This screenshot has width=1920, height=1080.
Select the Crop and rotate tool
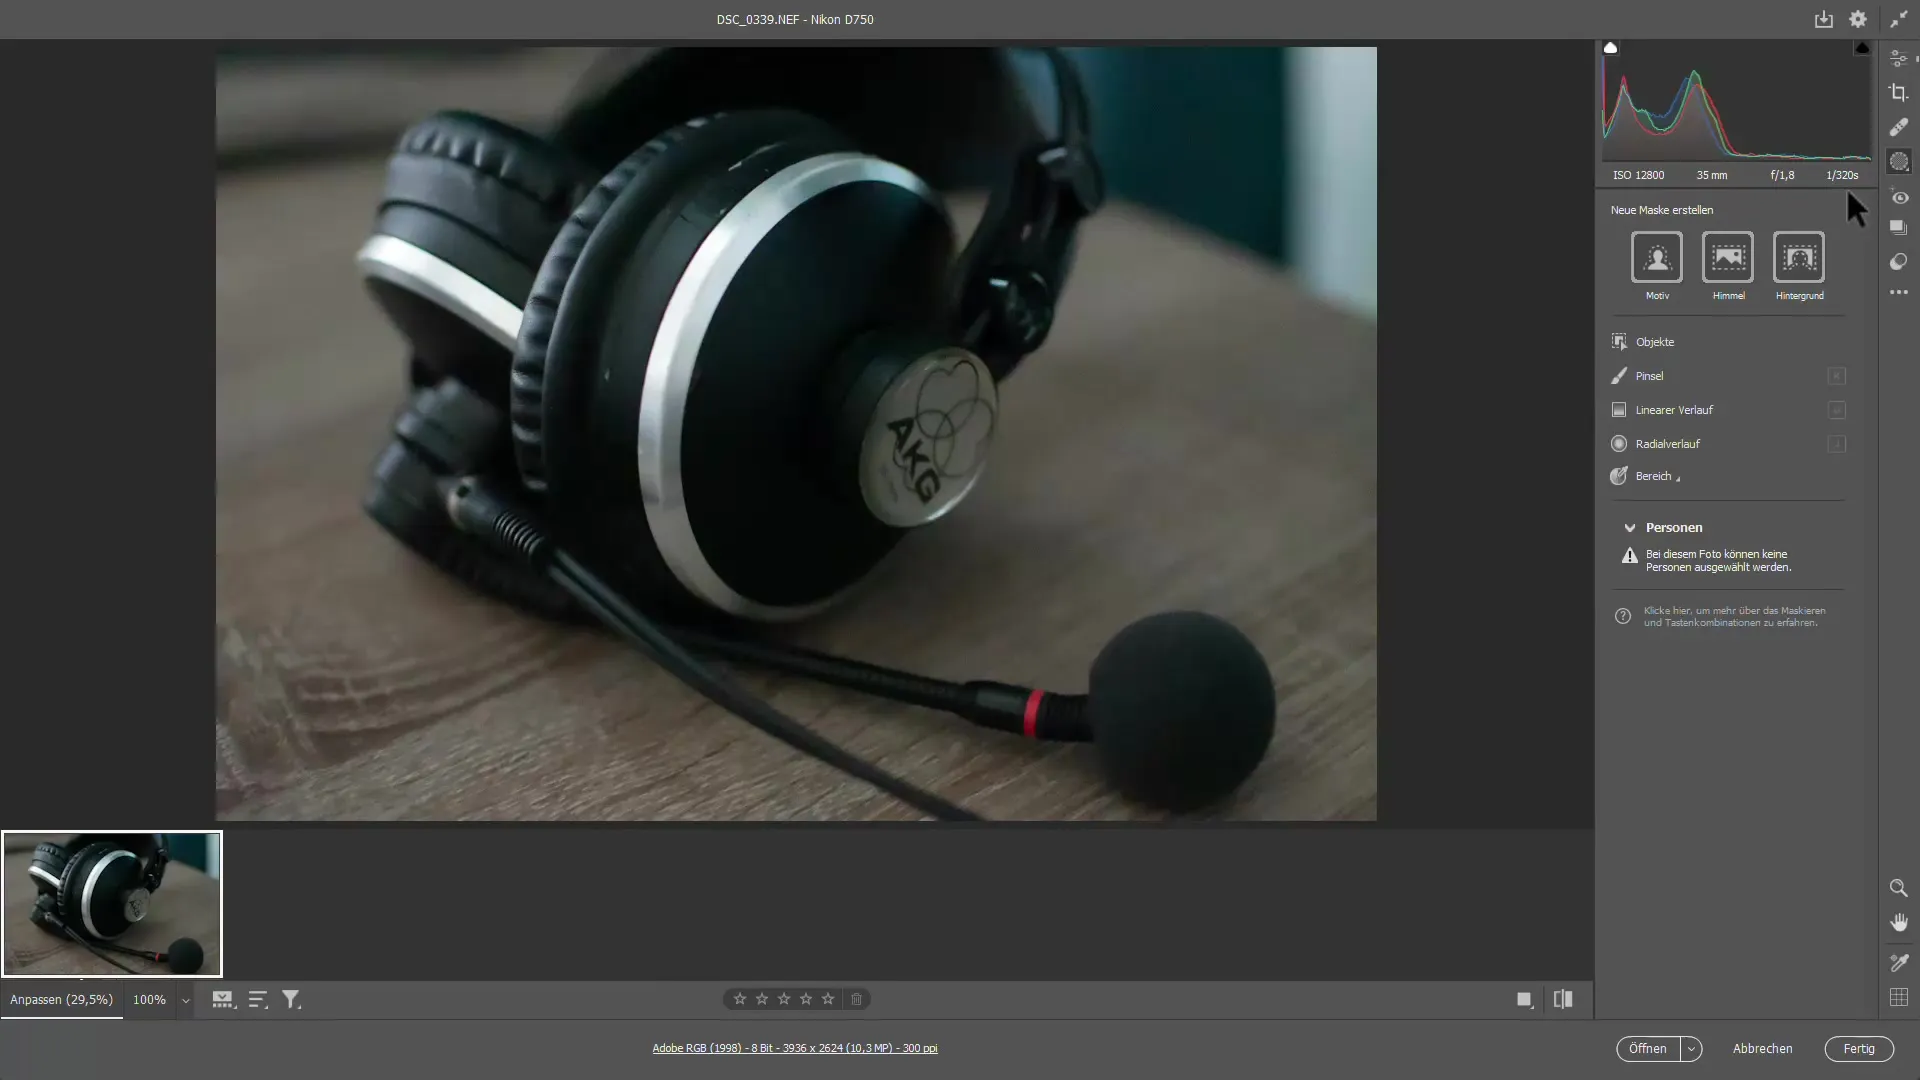click(1898, 93)
